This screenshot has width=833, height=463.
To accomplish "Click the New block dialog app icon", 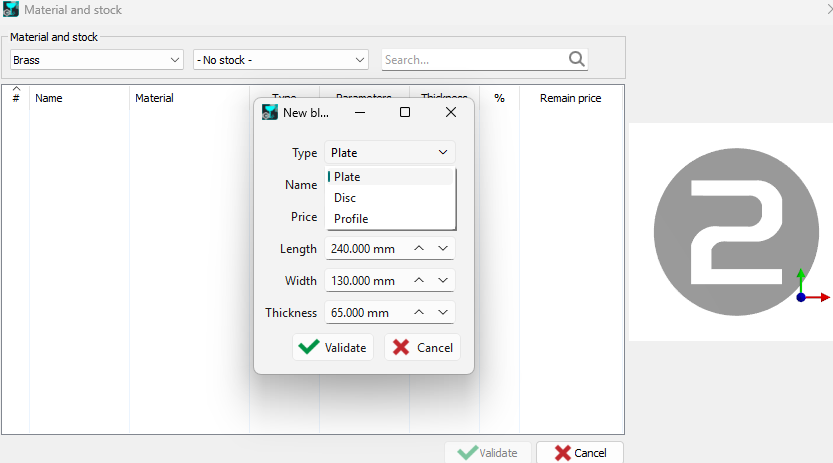I will click(x=270, y=112).
